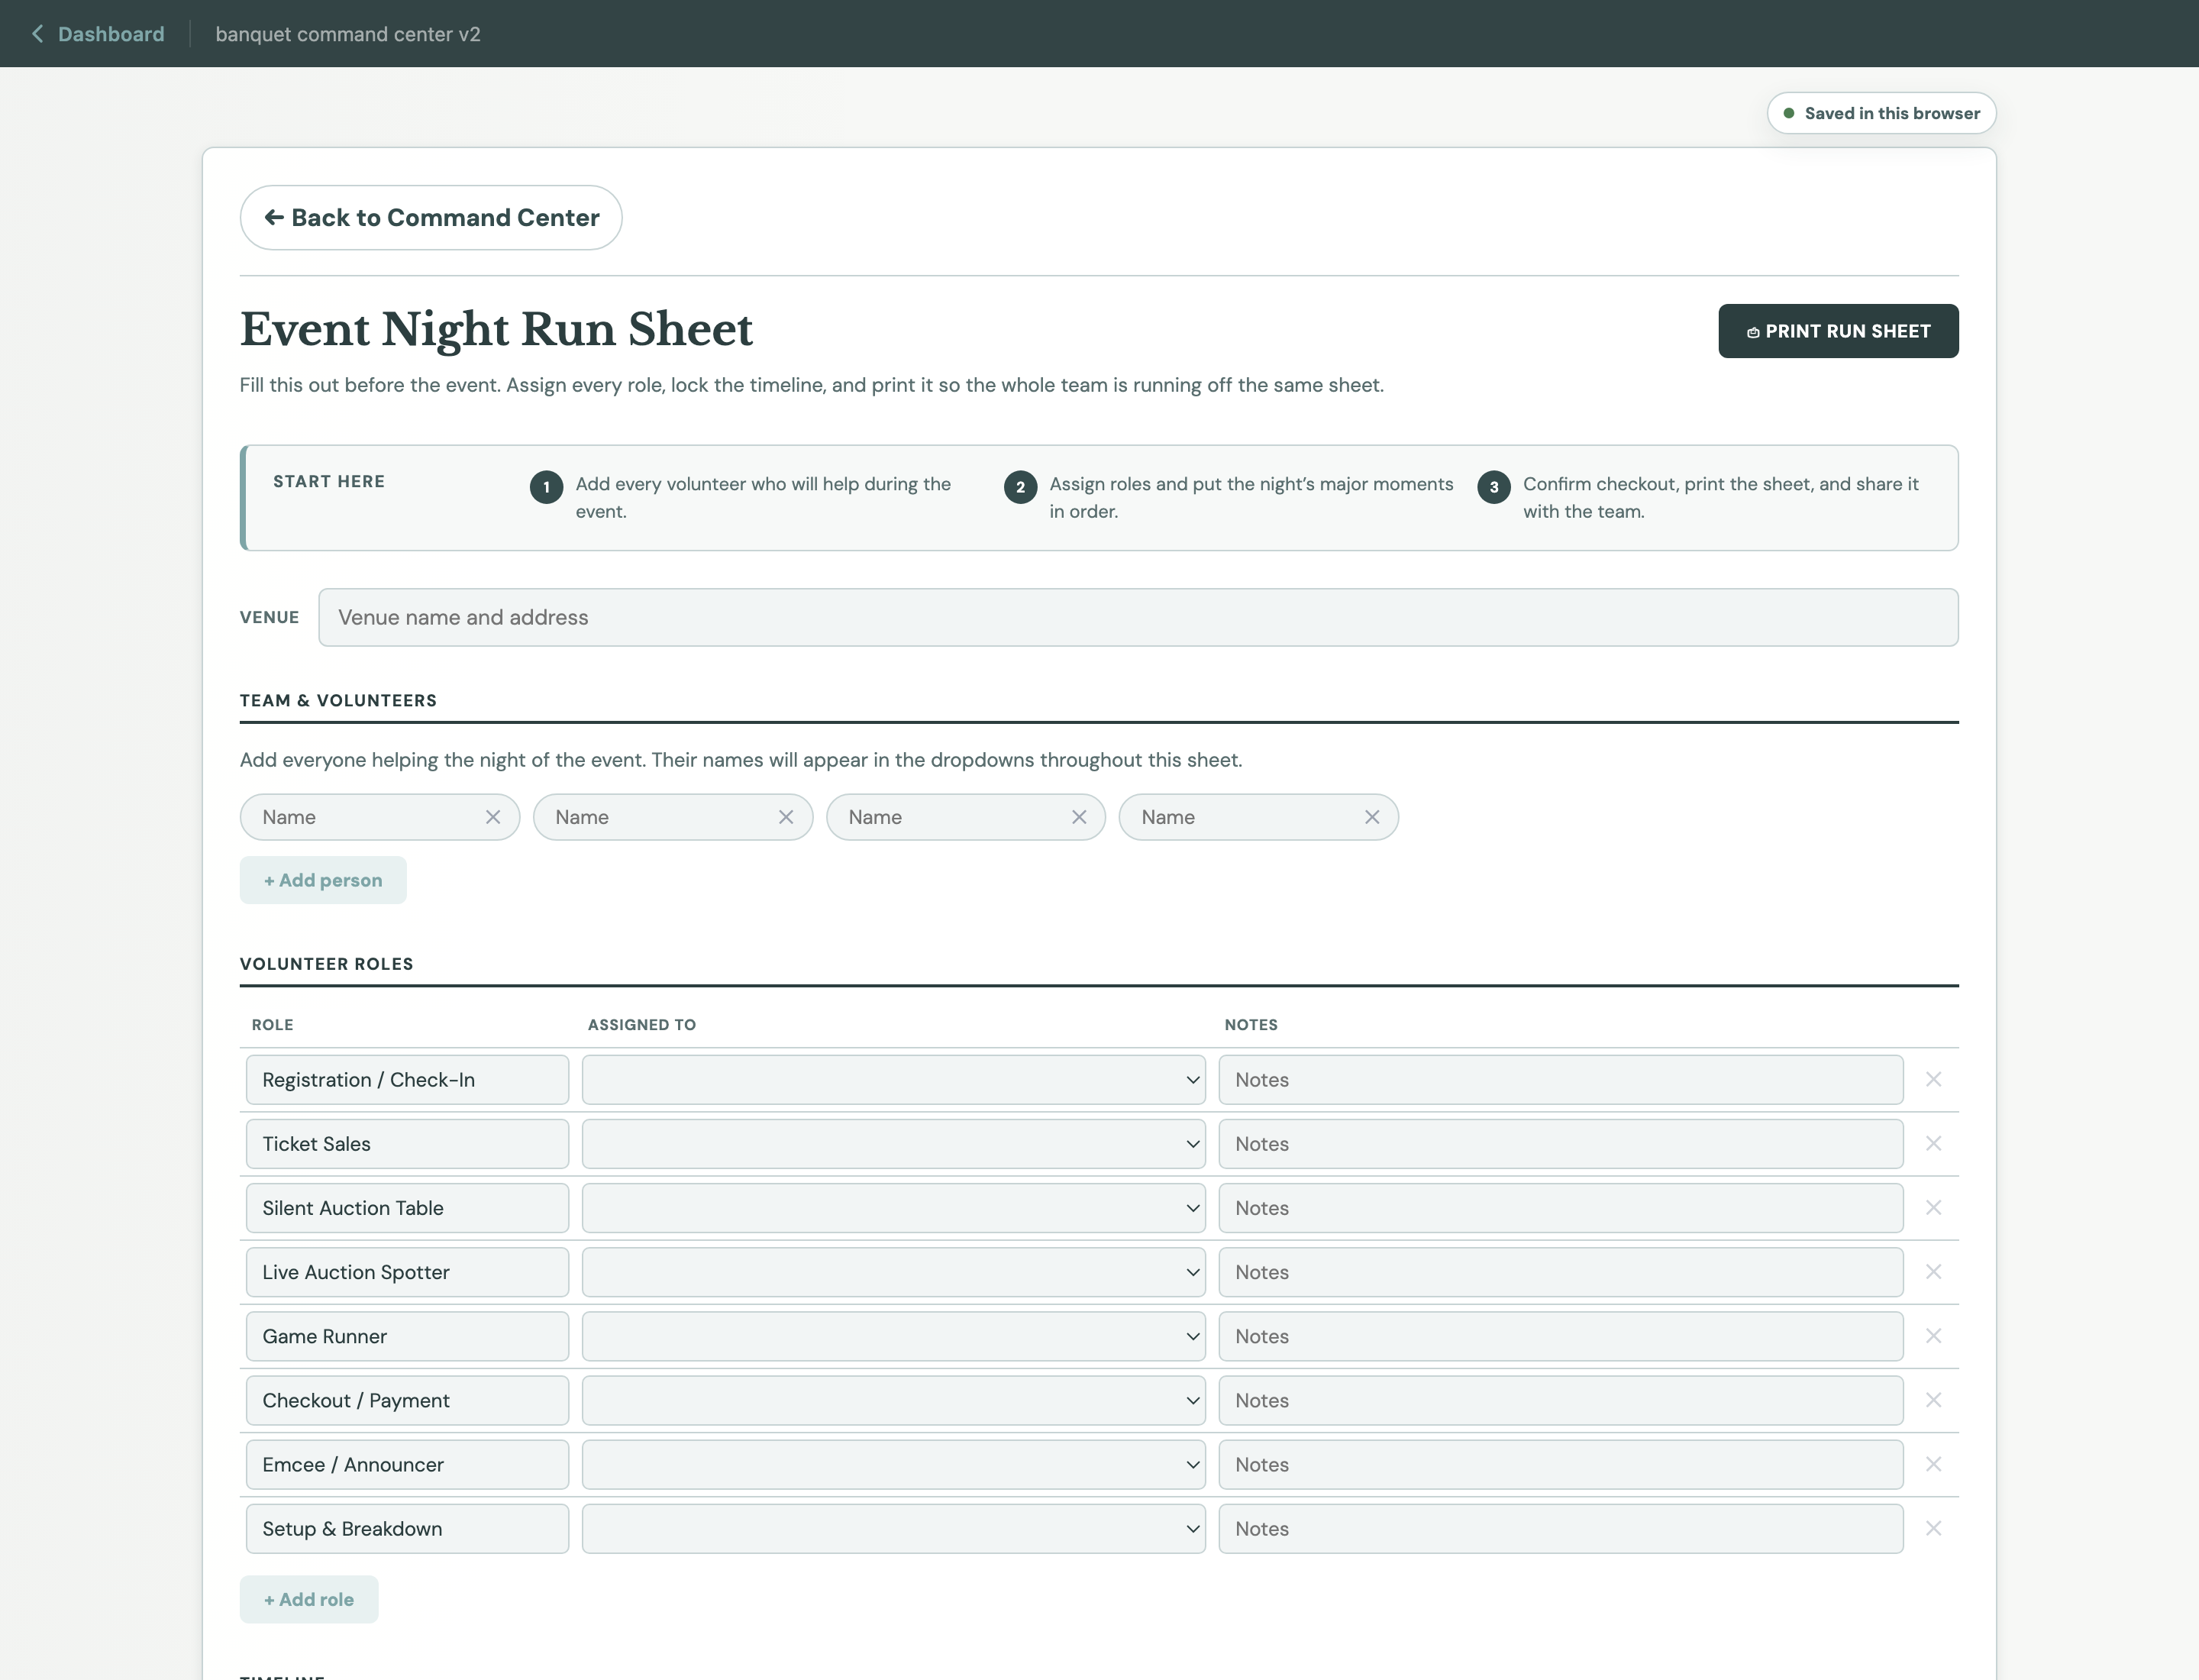Viewport: 2199px width, 1680px height.
Task: Open Assigned To dropdown for Setup & Breakdown
Action: pyautogui.click(x=893, y=1528)
